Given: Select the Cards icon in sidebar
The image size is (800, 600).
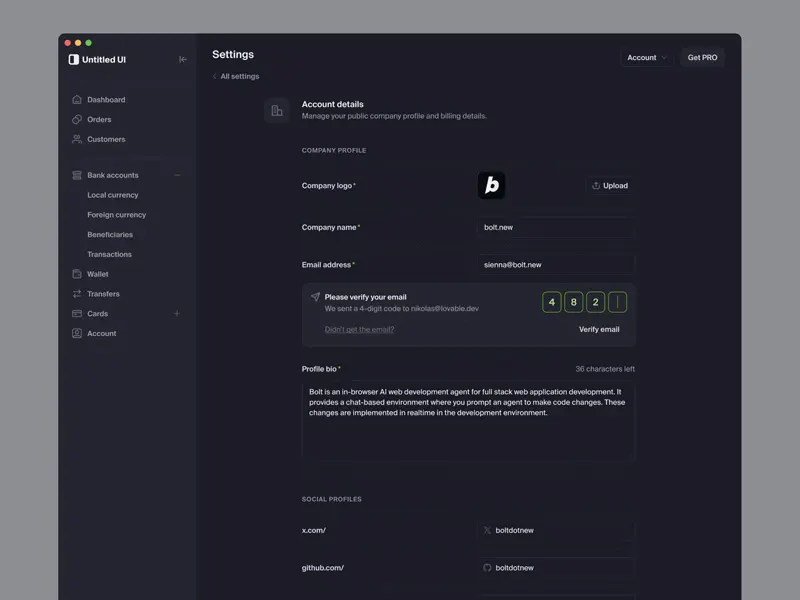Looking at the screenshot, I should [76, 313].
